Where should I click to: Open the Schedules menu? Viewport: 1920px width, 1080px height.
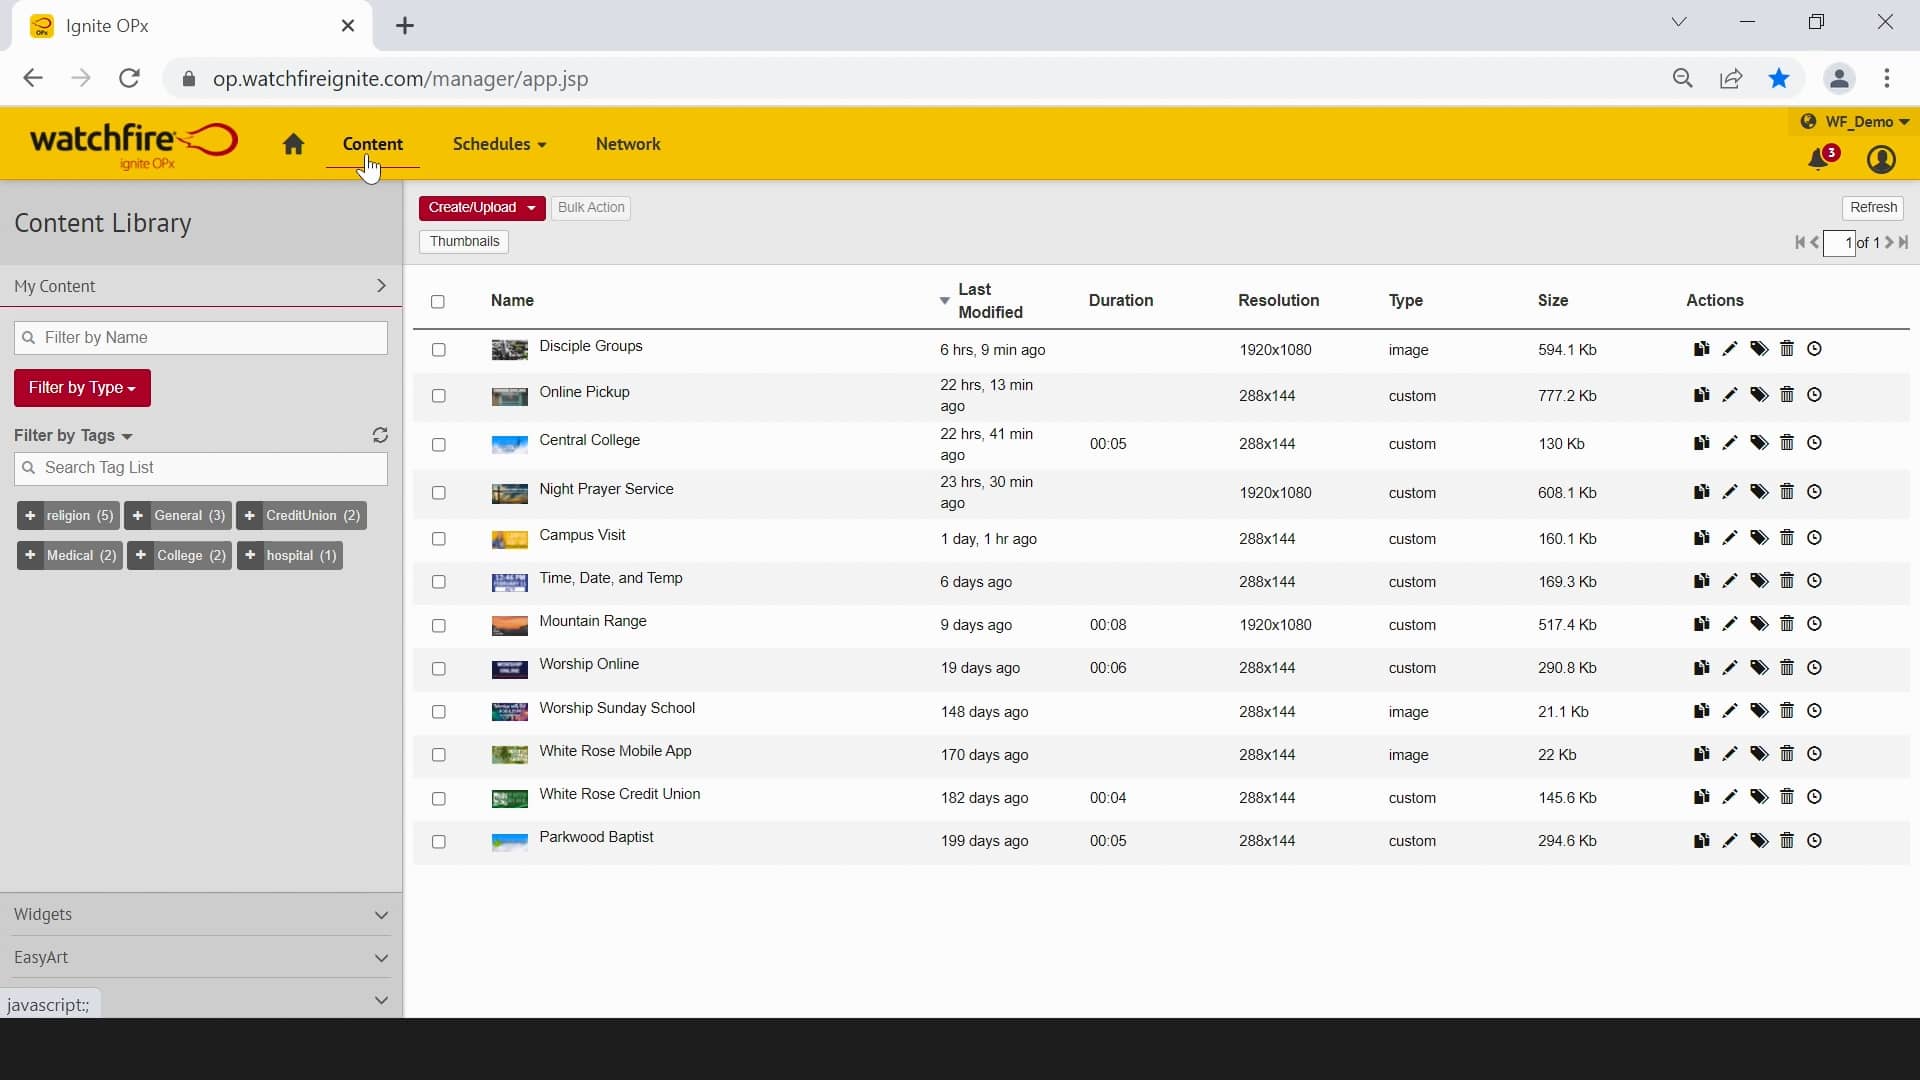[x=499, y=144]
